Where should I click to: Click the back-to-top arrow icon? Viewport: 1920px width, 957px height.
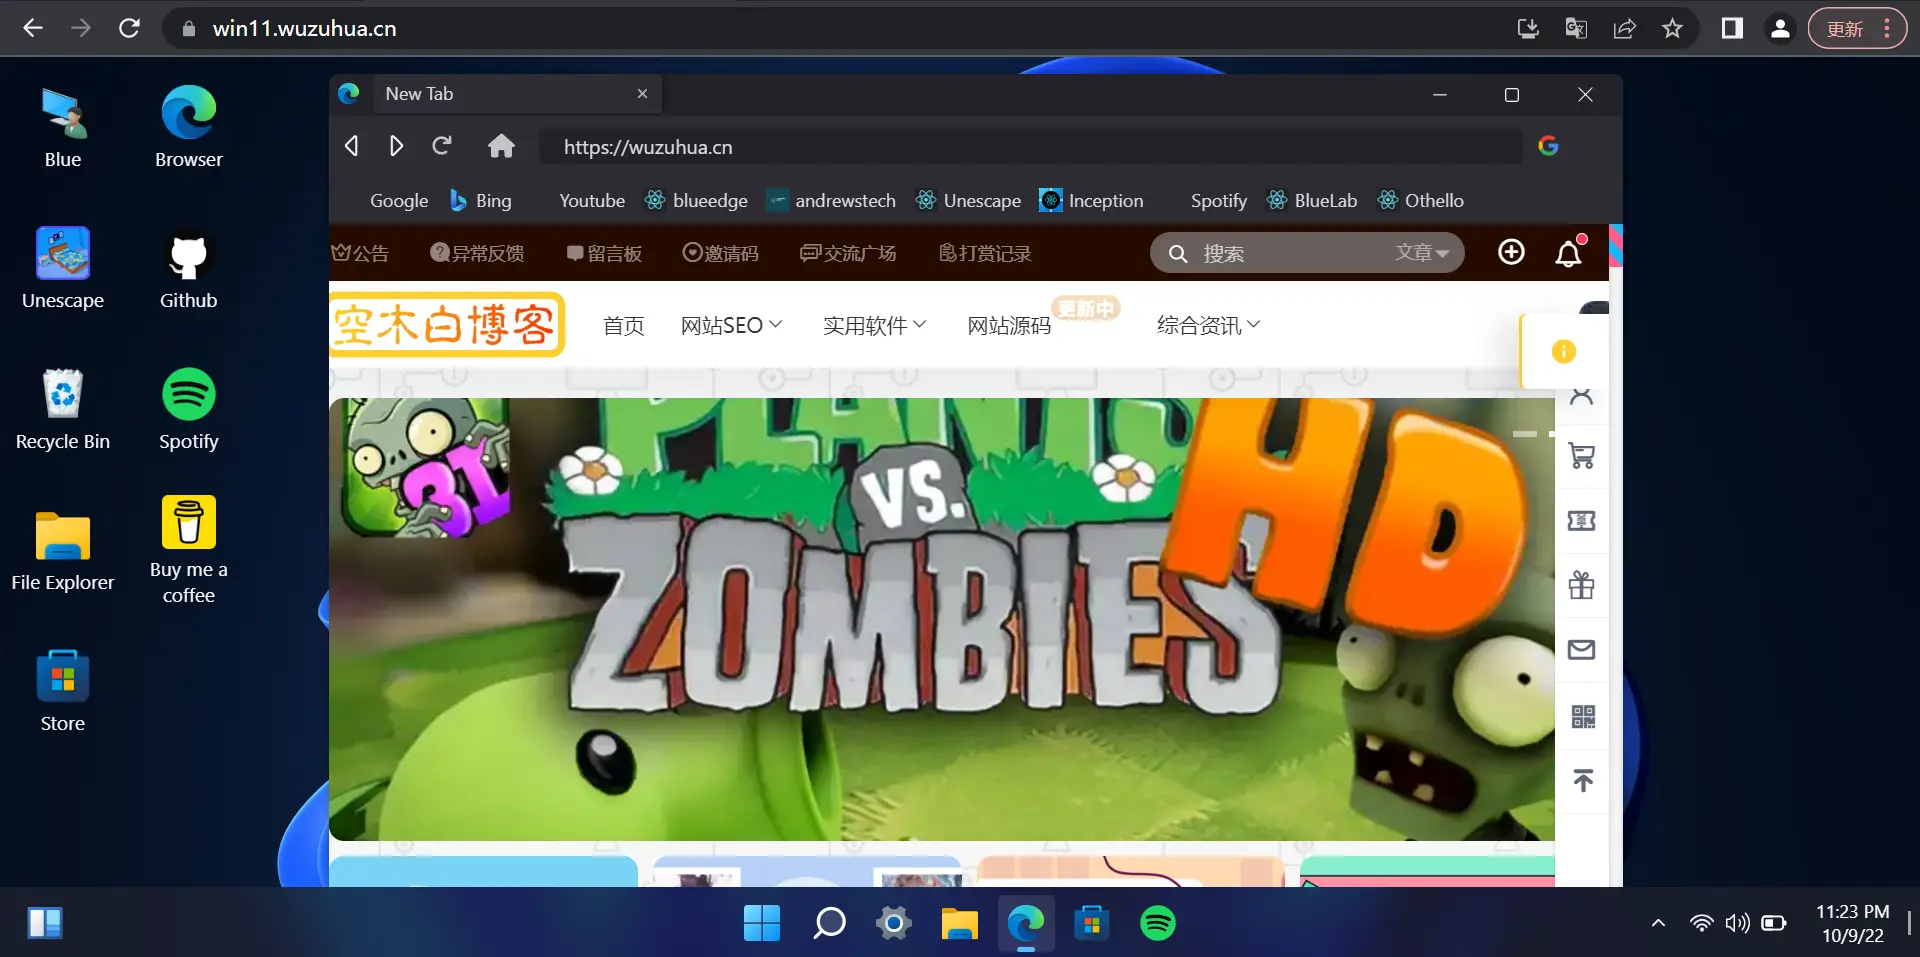(x=1581, y=781)
